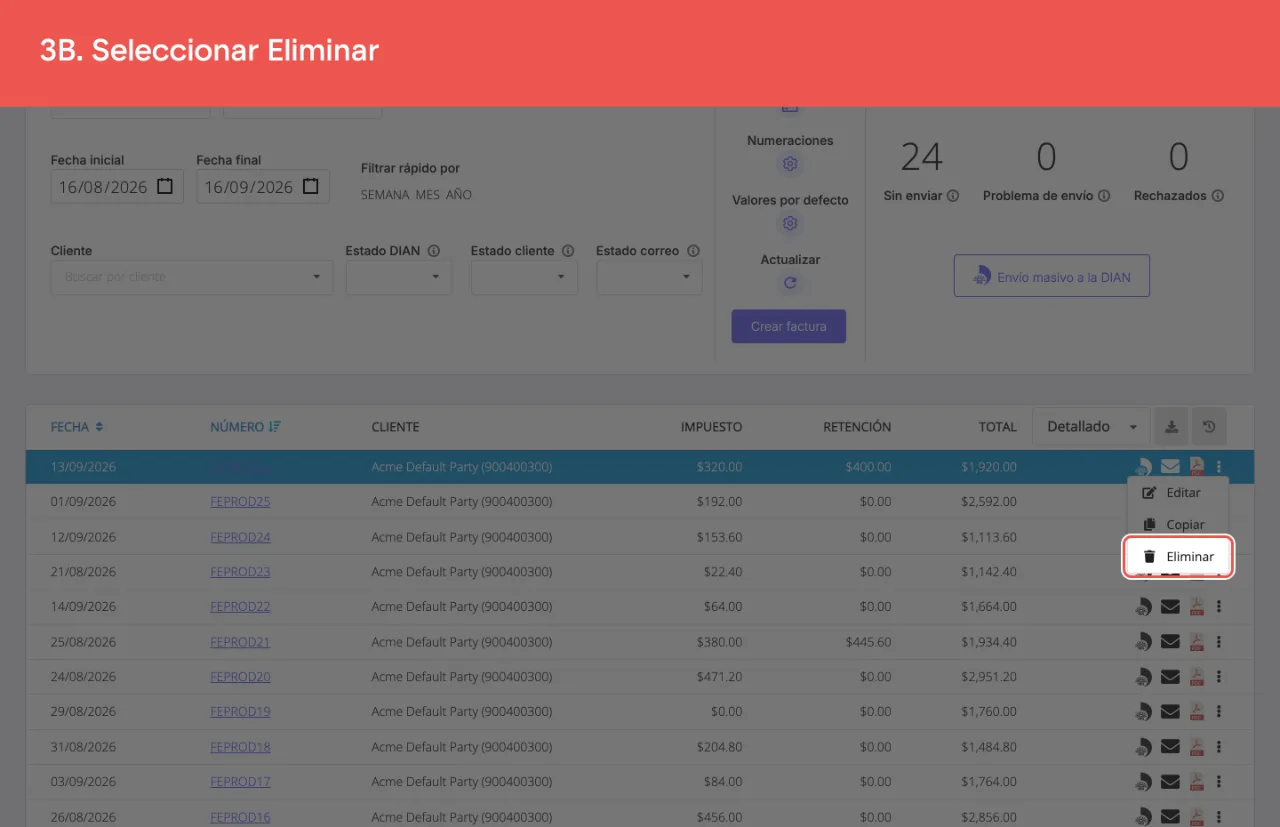The image size is (1280, 827).
Task: Click the Actualizar refresh icon
Action: tap(790, 283)
